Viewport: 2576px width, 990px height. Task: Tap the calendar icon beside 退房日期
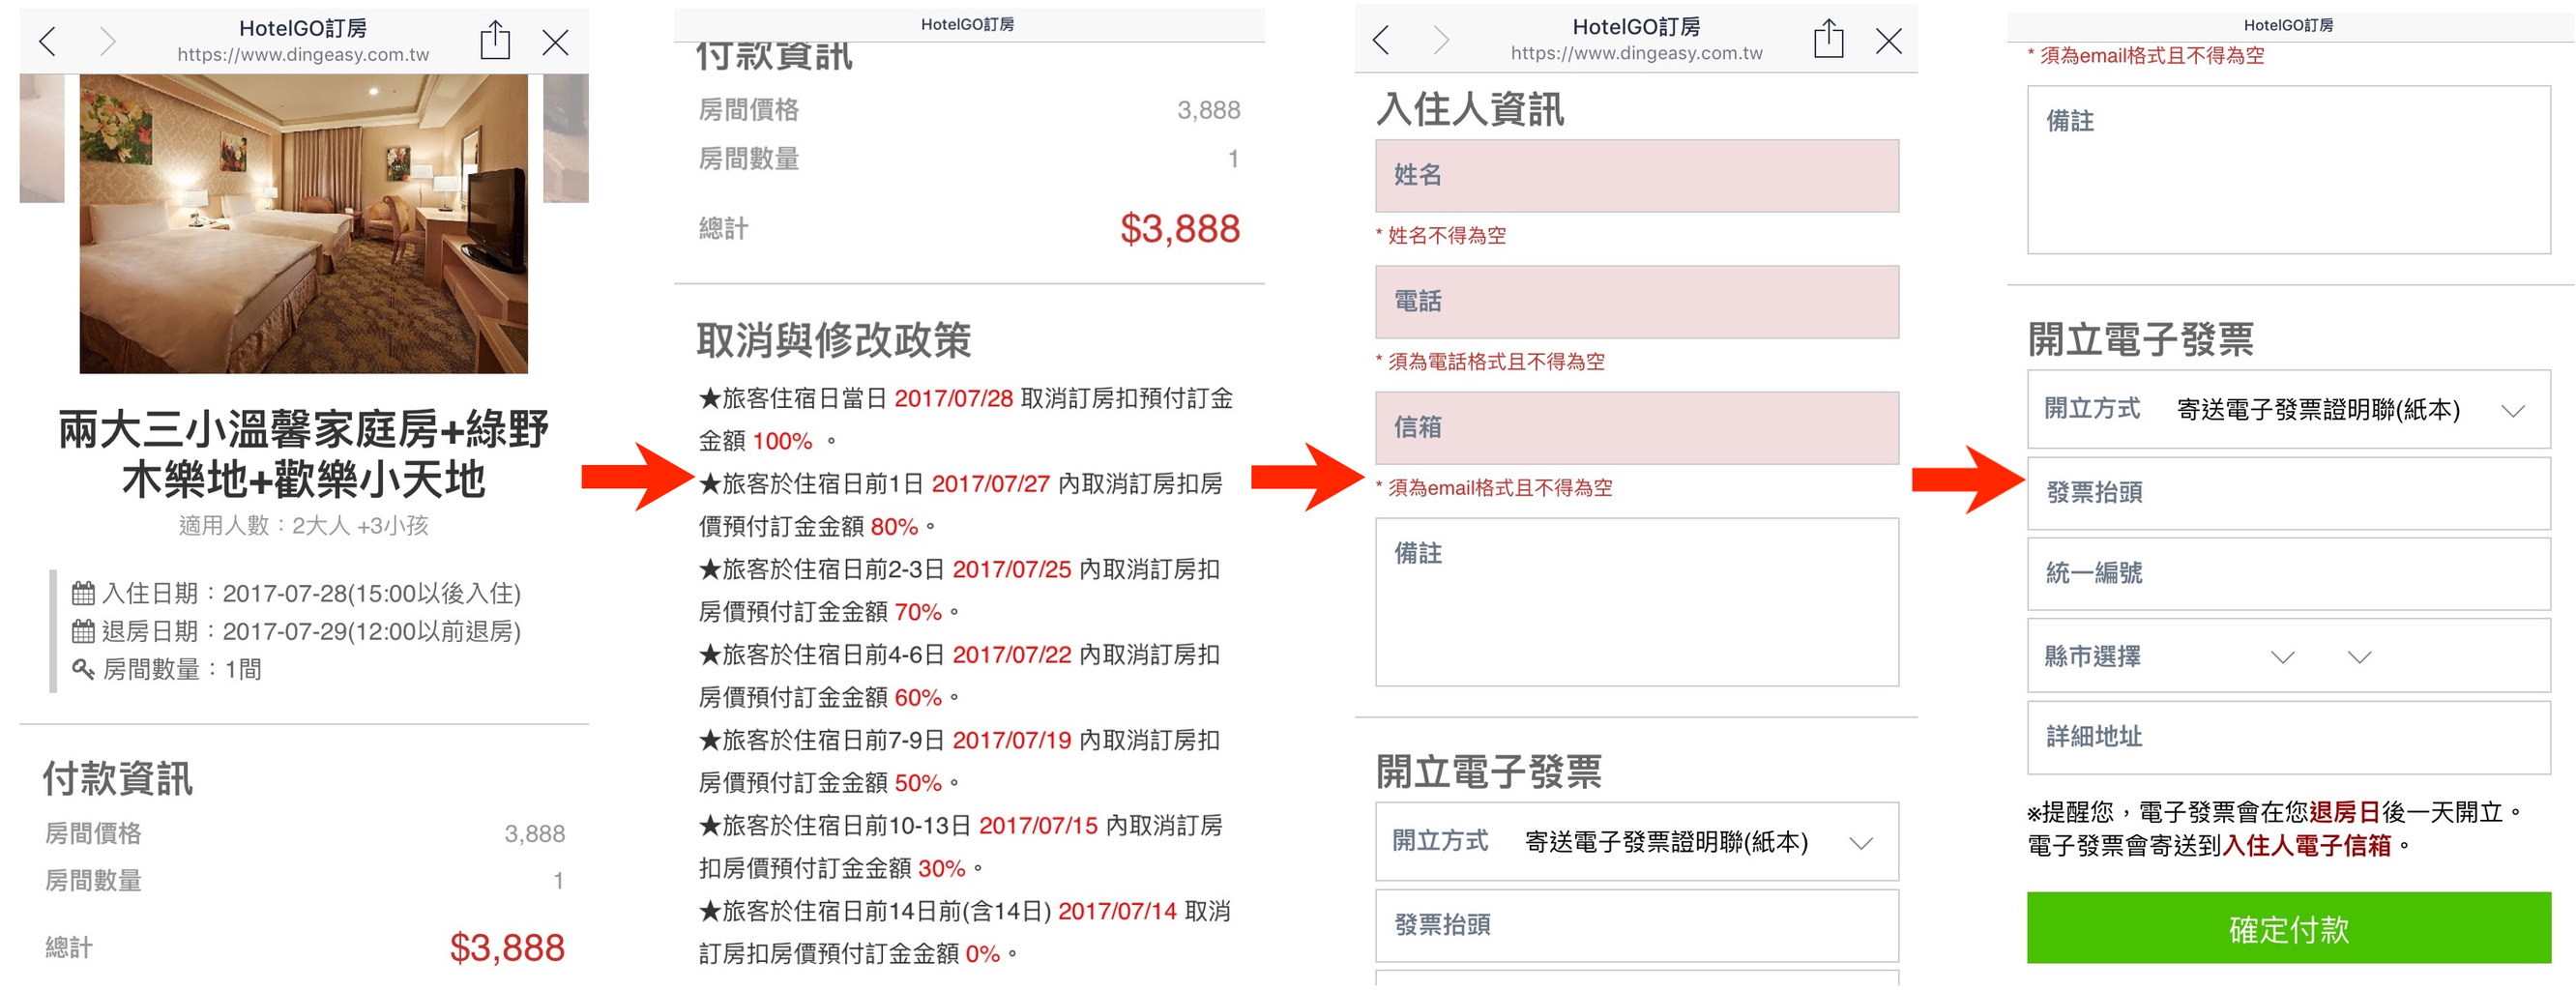(x=83, y=631)
